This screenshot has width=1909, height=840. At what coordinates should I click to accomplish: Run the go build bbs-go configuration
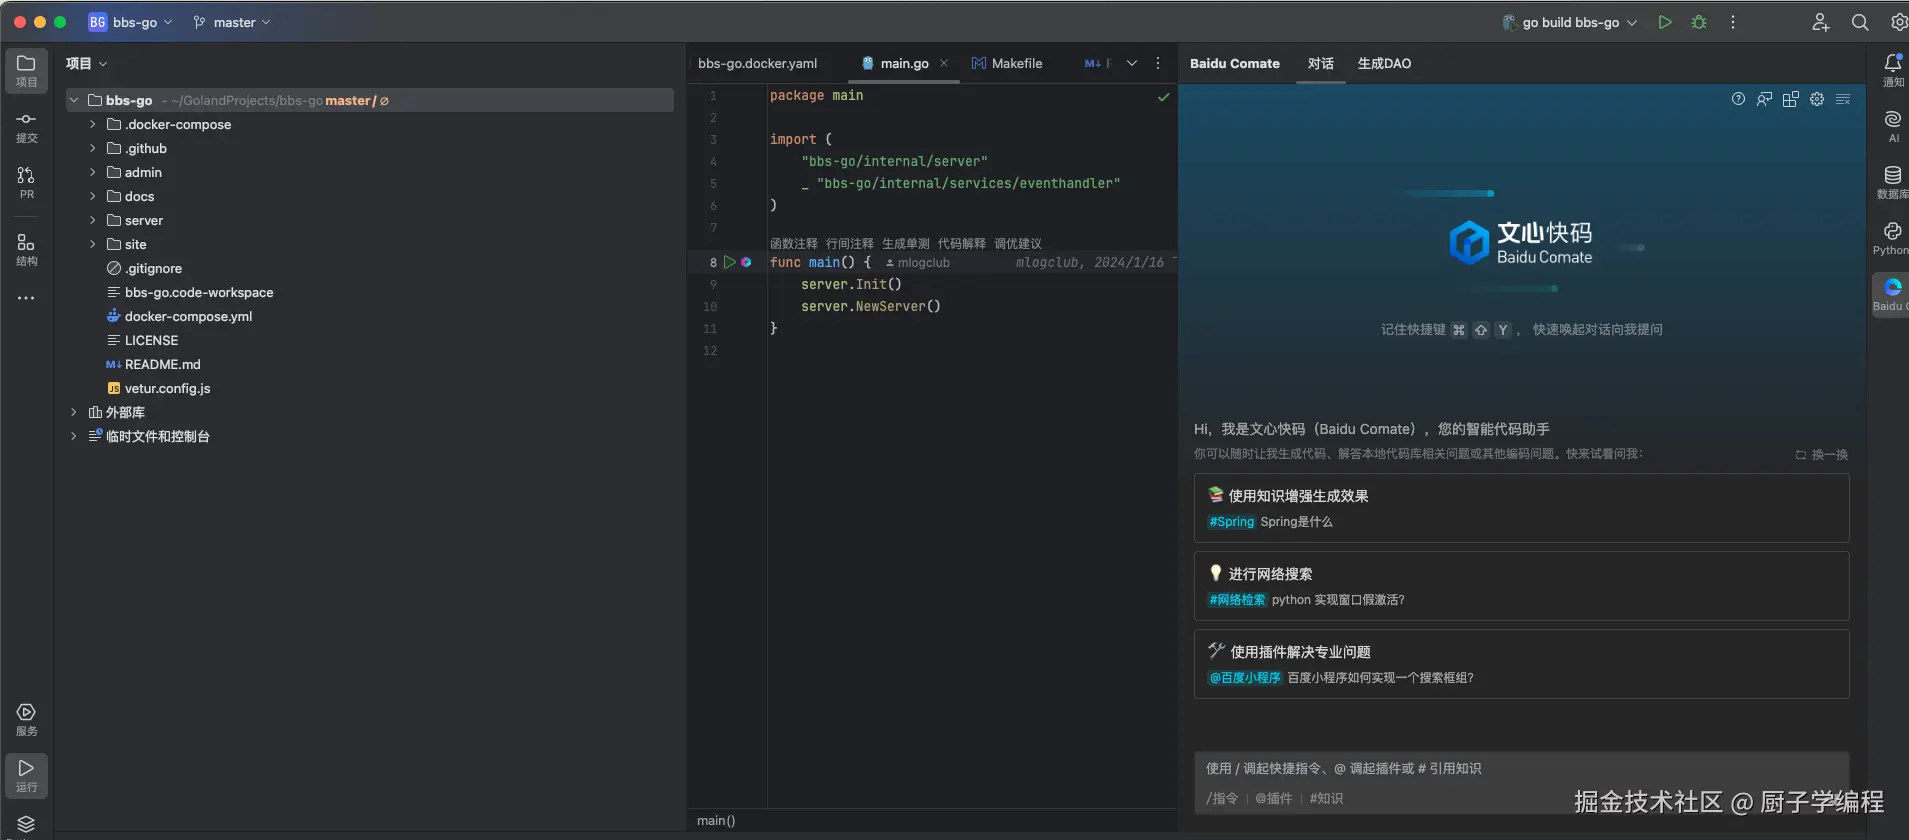click(x=1665, y=22)
